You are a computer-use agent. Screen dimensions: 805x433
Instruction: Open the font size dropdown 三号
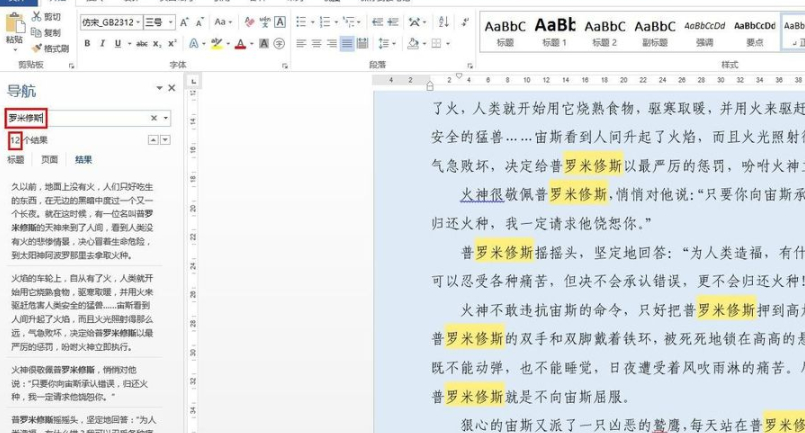(x=170, y=22)
